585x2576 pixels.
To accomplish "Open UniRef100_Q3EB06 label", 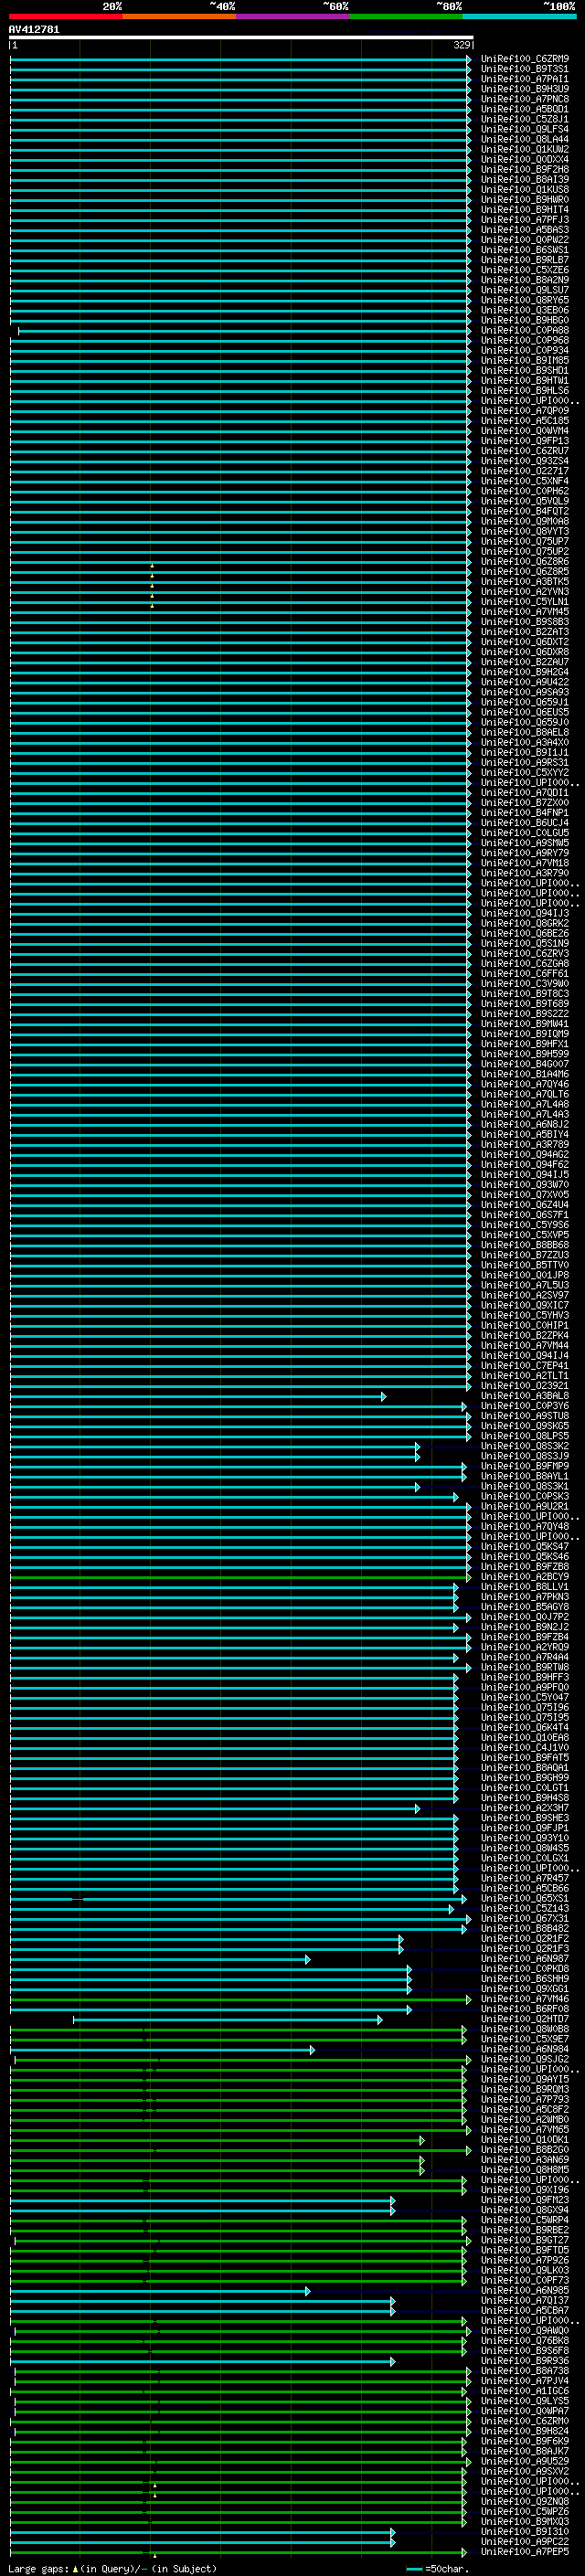I will point(525,310).
